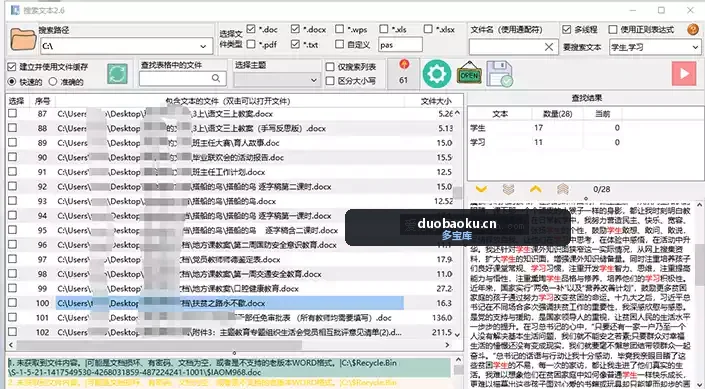This screenshot has width=705, height=389.
Task: Click the red up-arrow 61 counter button
Action: point(403,73)
